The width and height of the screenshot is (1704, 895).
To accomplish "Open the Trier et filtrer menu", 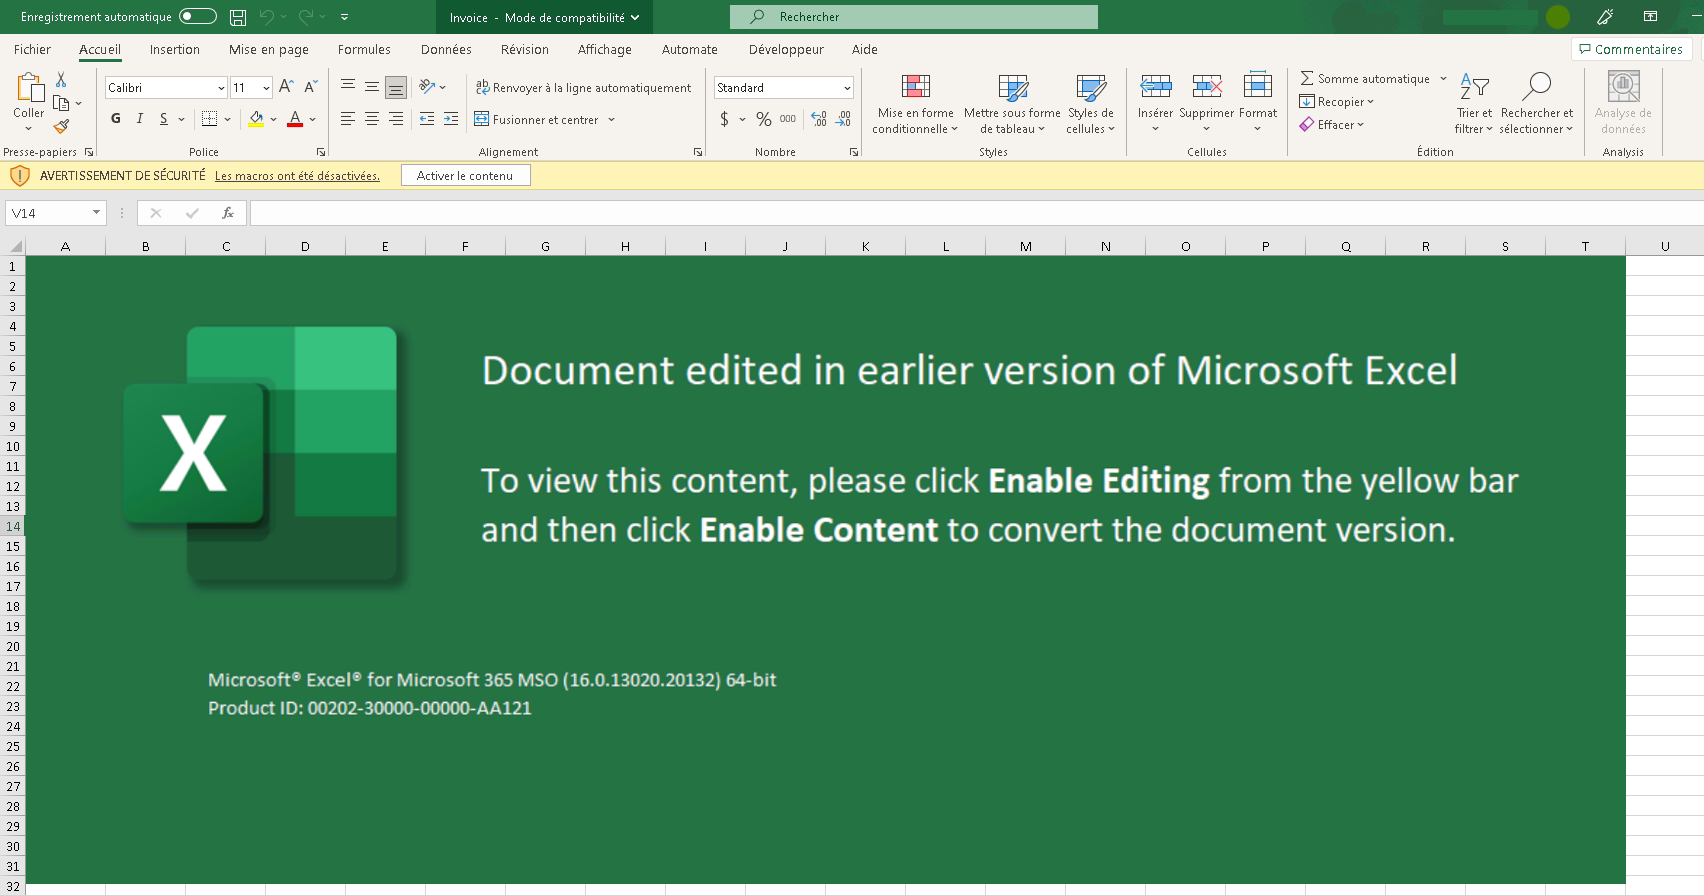I will (1474, 103).
